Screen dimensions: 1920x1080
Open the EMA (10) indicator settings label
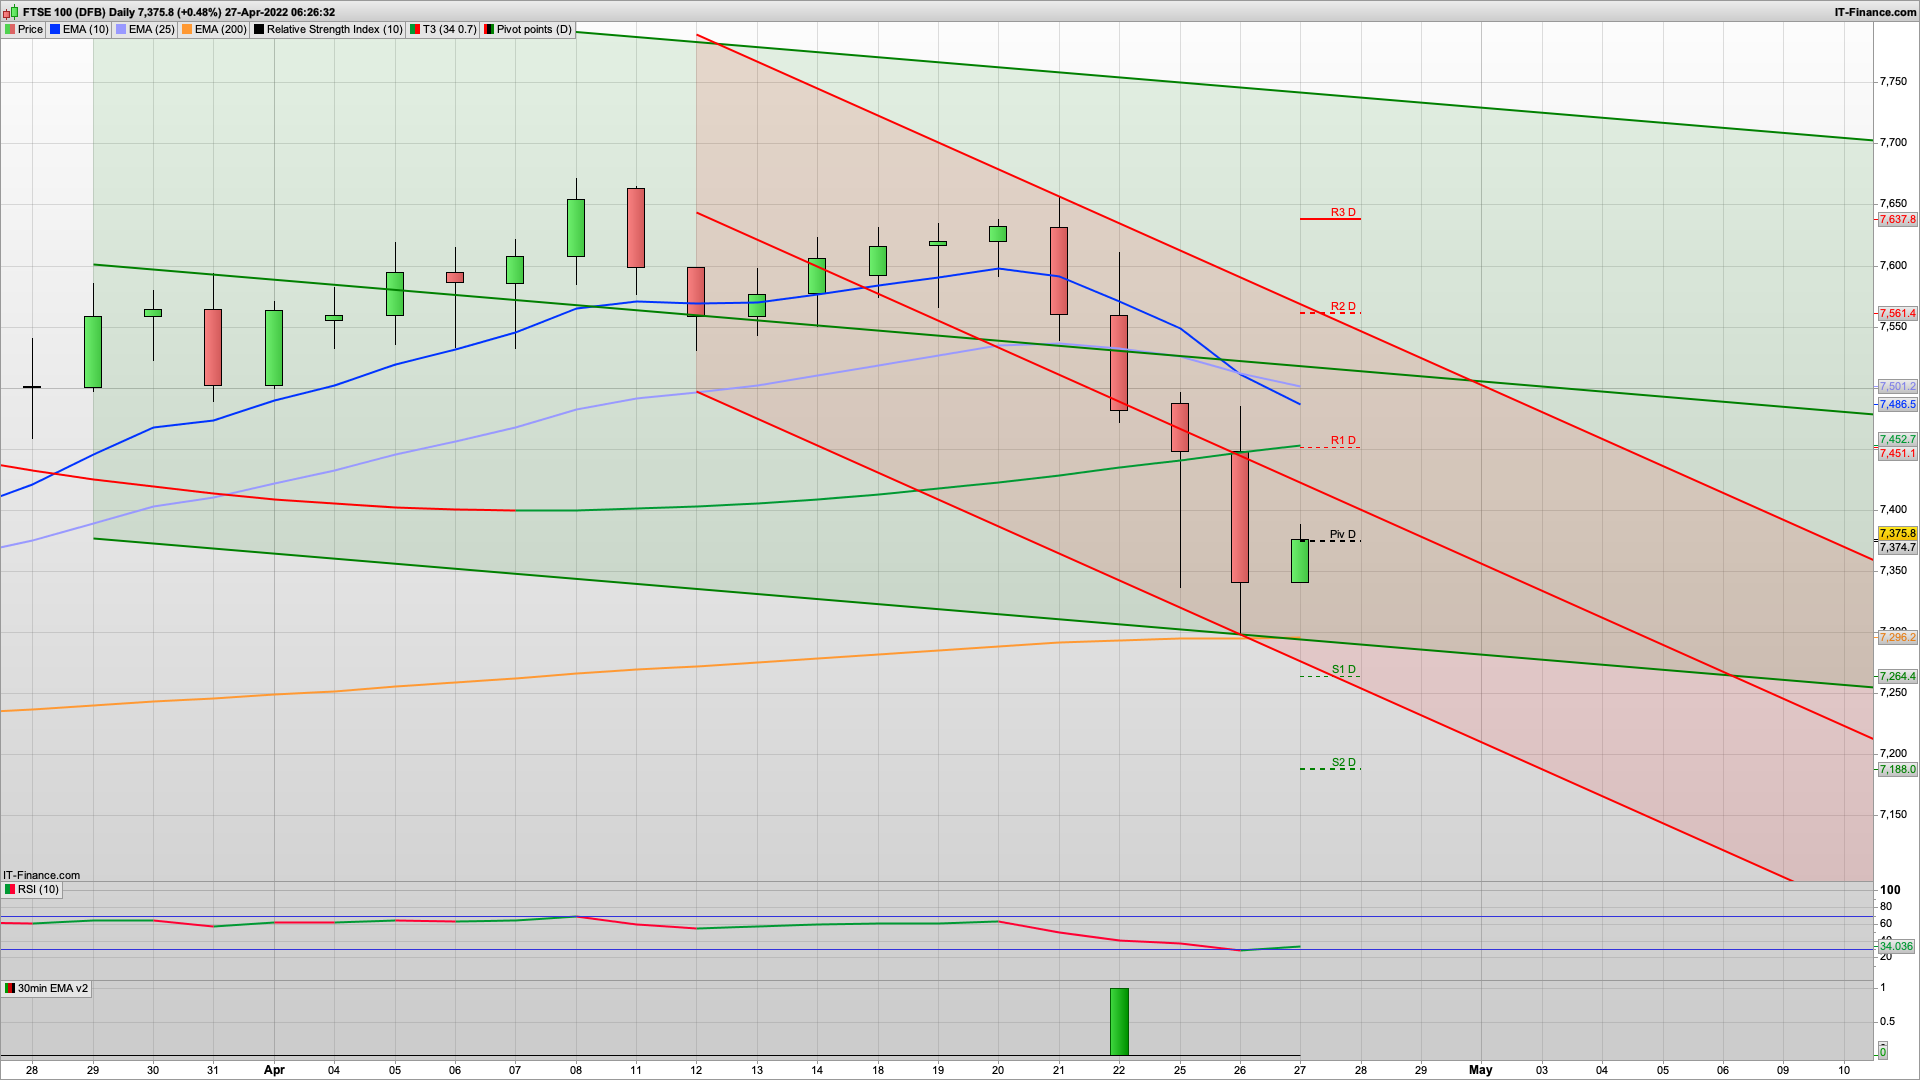85,29
